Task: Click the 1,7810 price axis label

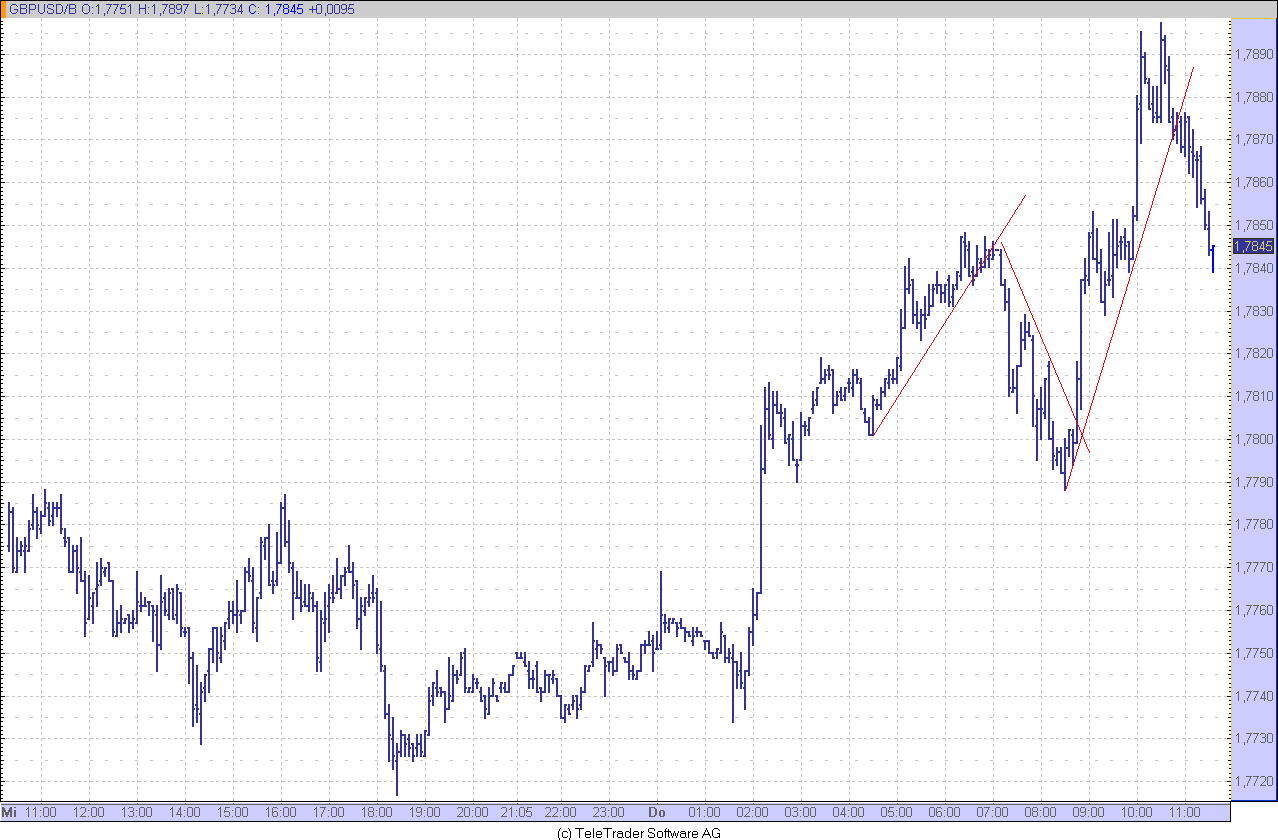Action: [x=1254, y=397]
